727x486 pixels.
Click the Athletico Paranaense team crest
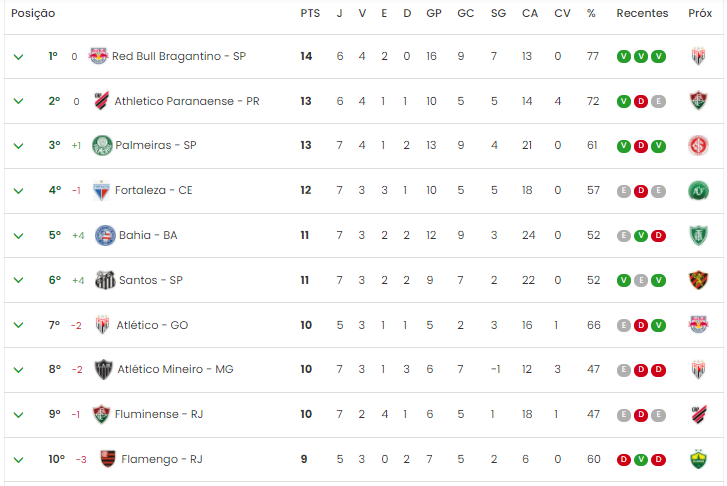coord(102,101)
